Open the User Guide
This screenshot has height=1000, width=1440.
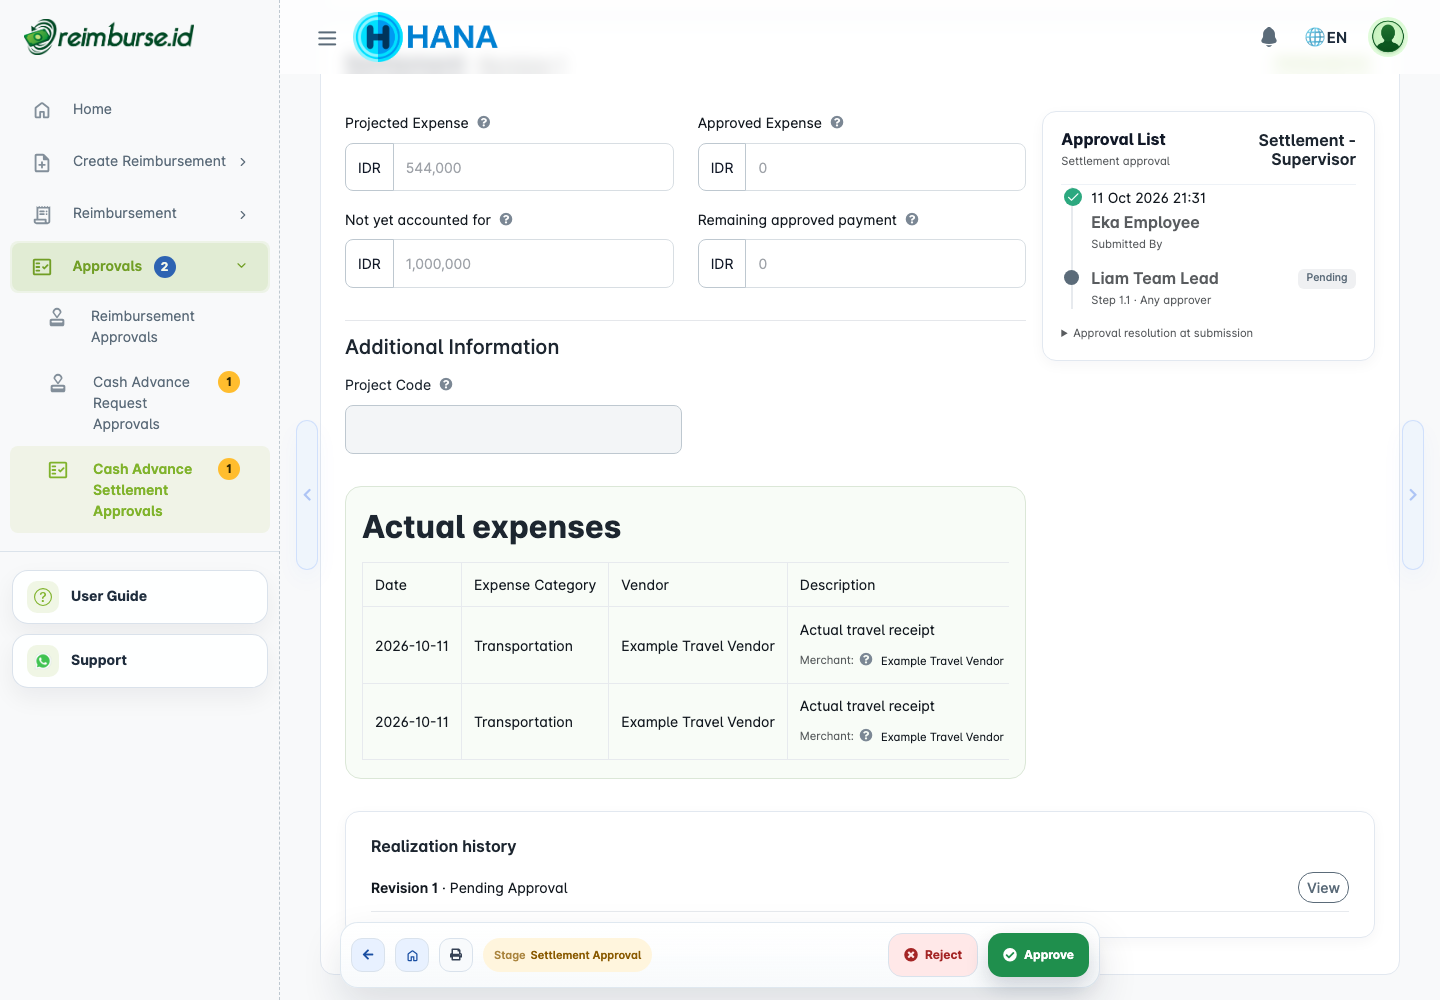pos(140,596)
